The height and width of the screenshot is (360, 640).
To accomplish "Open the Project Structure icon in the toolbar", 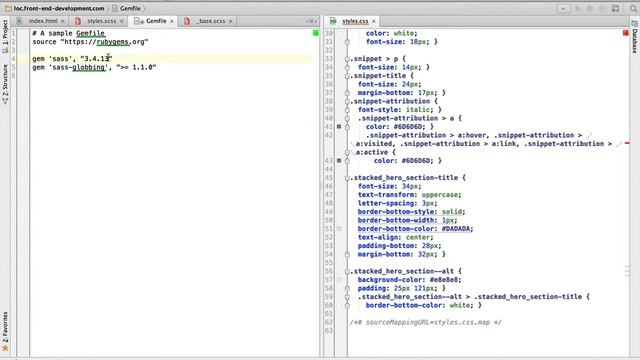I will pos(616,9).
